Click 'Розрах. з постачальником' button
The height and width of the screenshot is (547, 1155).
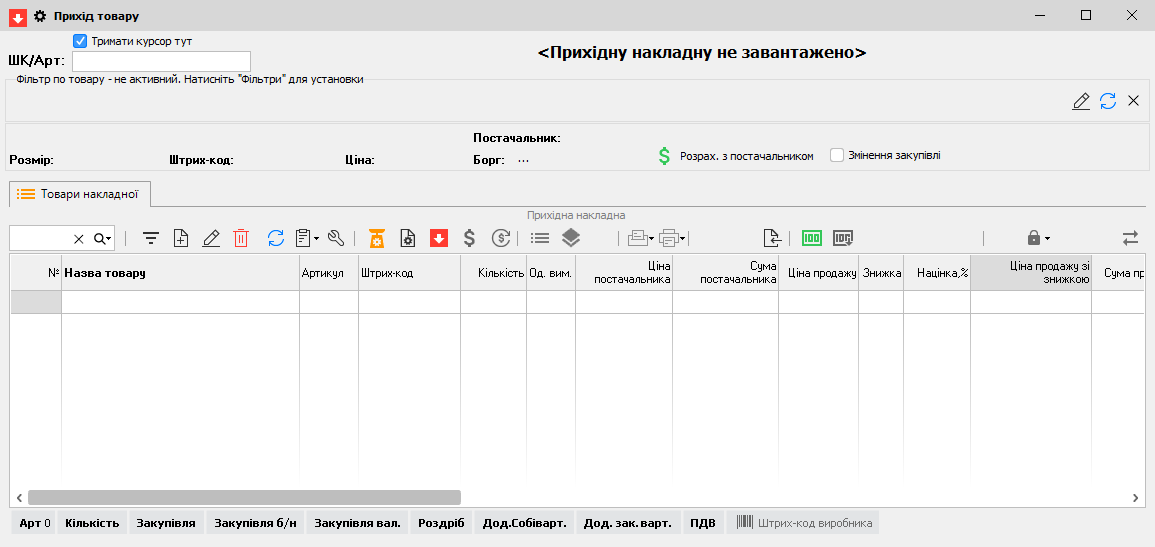(x=735, y=156)
